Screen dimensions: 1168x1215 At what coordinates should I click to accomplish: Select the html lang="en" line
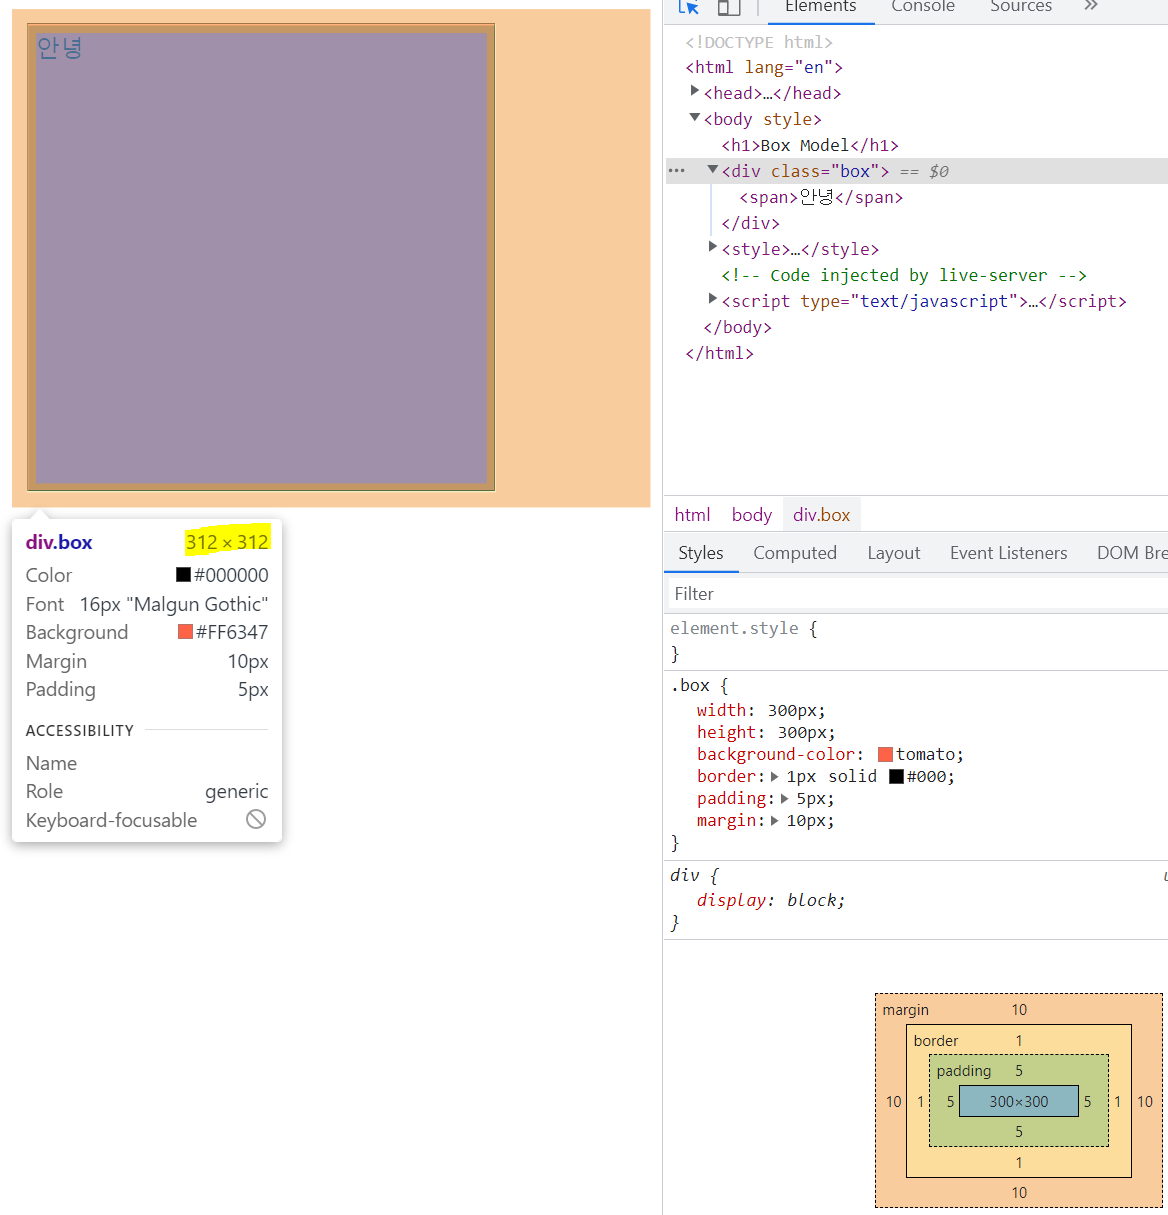764,67
